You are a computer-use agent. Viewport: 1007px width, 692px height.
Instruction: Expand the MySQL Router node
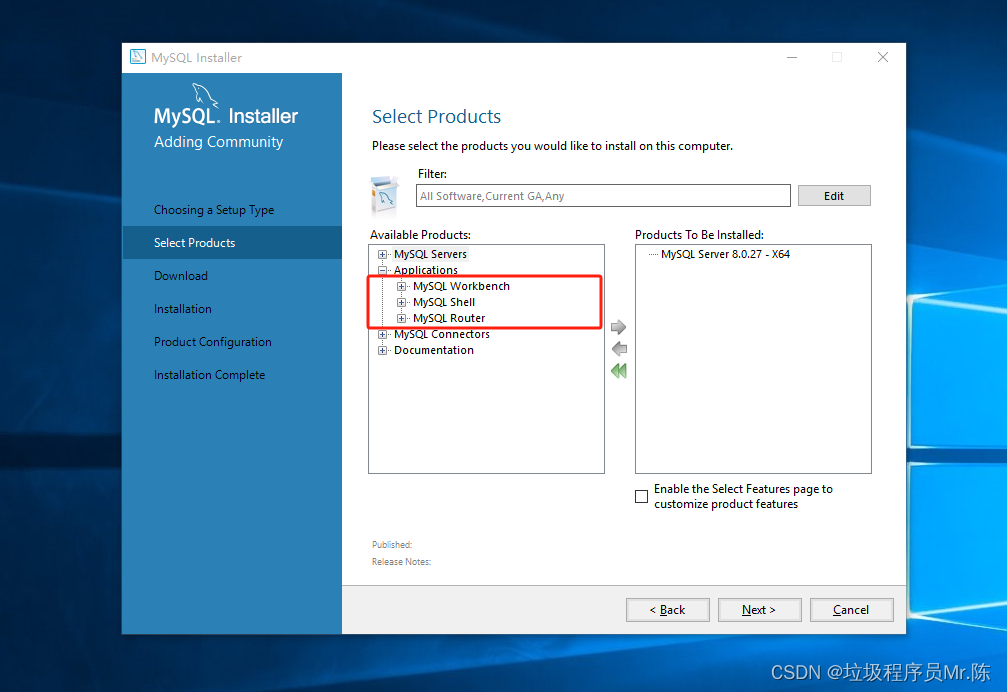[401, 318]
